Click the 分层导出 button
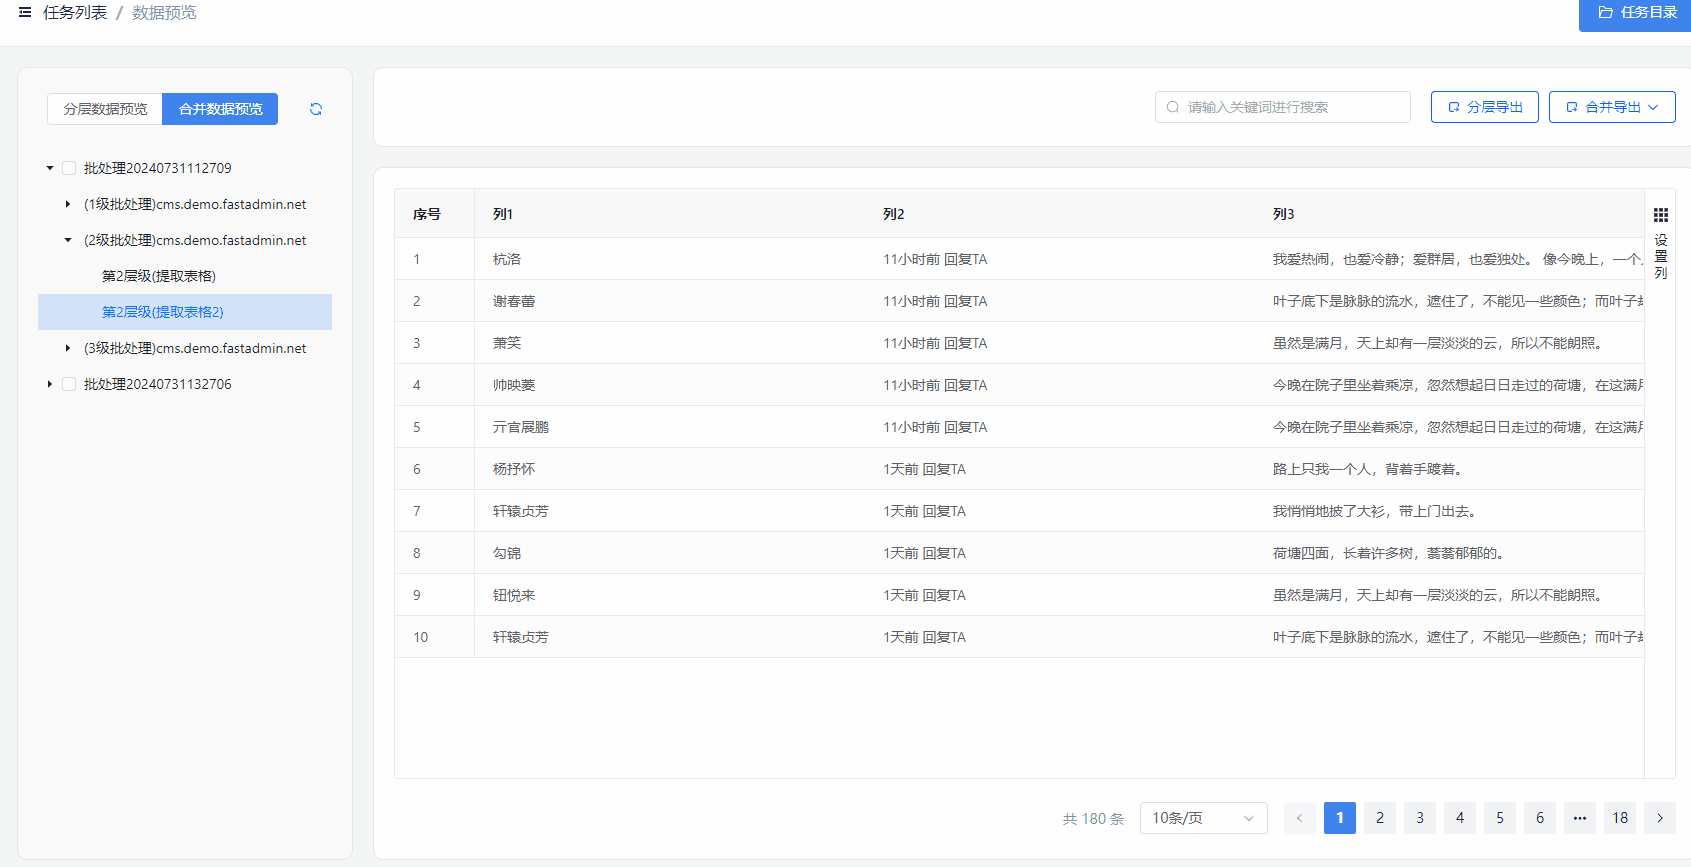Screen dimensions: 1691x867 click(1485, 107)
